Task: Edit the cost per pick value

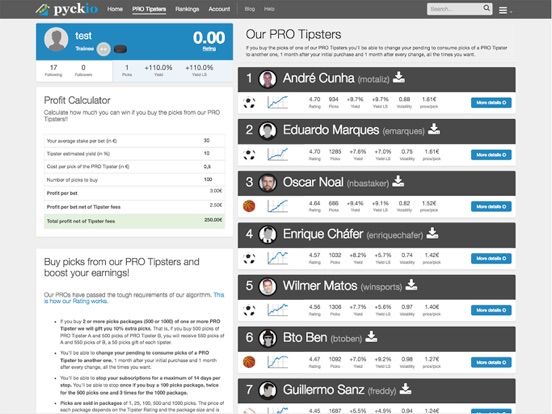Action: [x=207, y=167]
